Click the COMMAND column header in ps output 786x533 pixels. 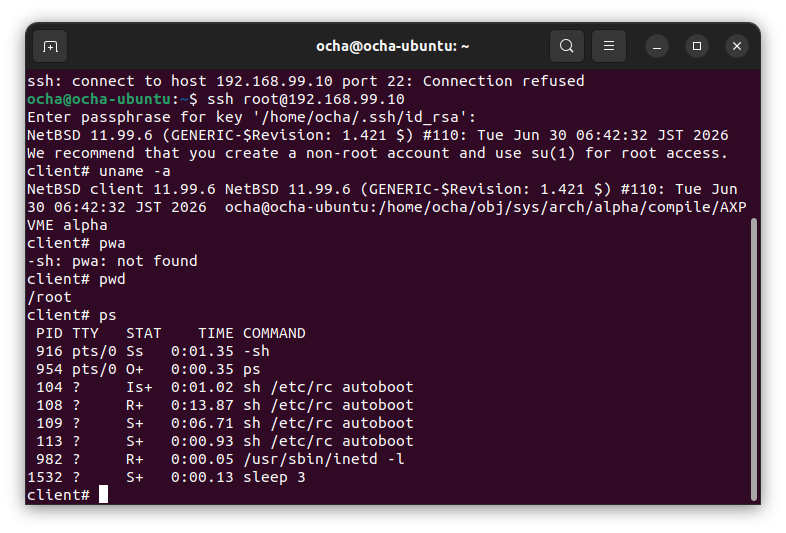(274, 333)
